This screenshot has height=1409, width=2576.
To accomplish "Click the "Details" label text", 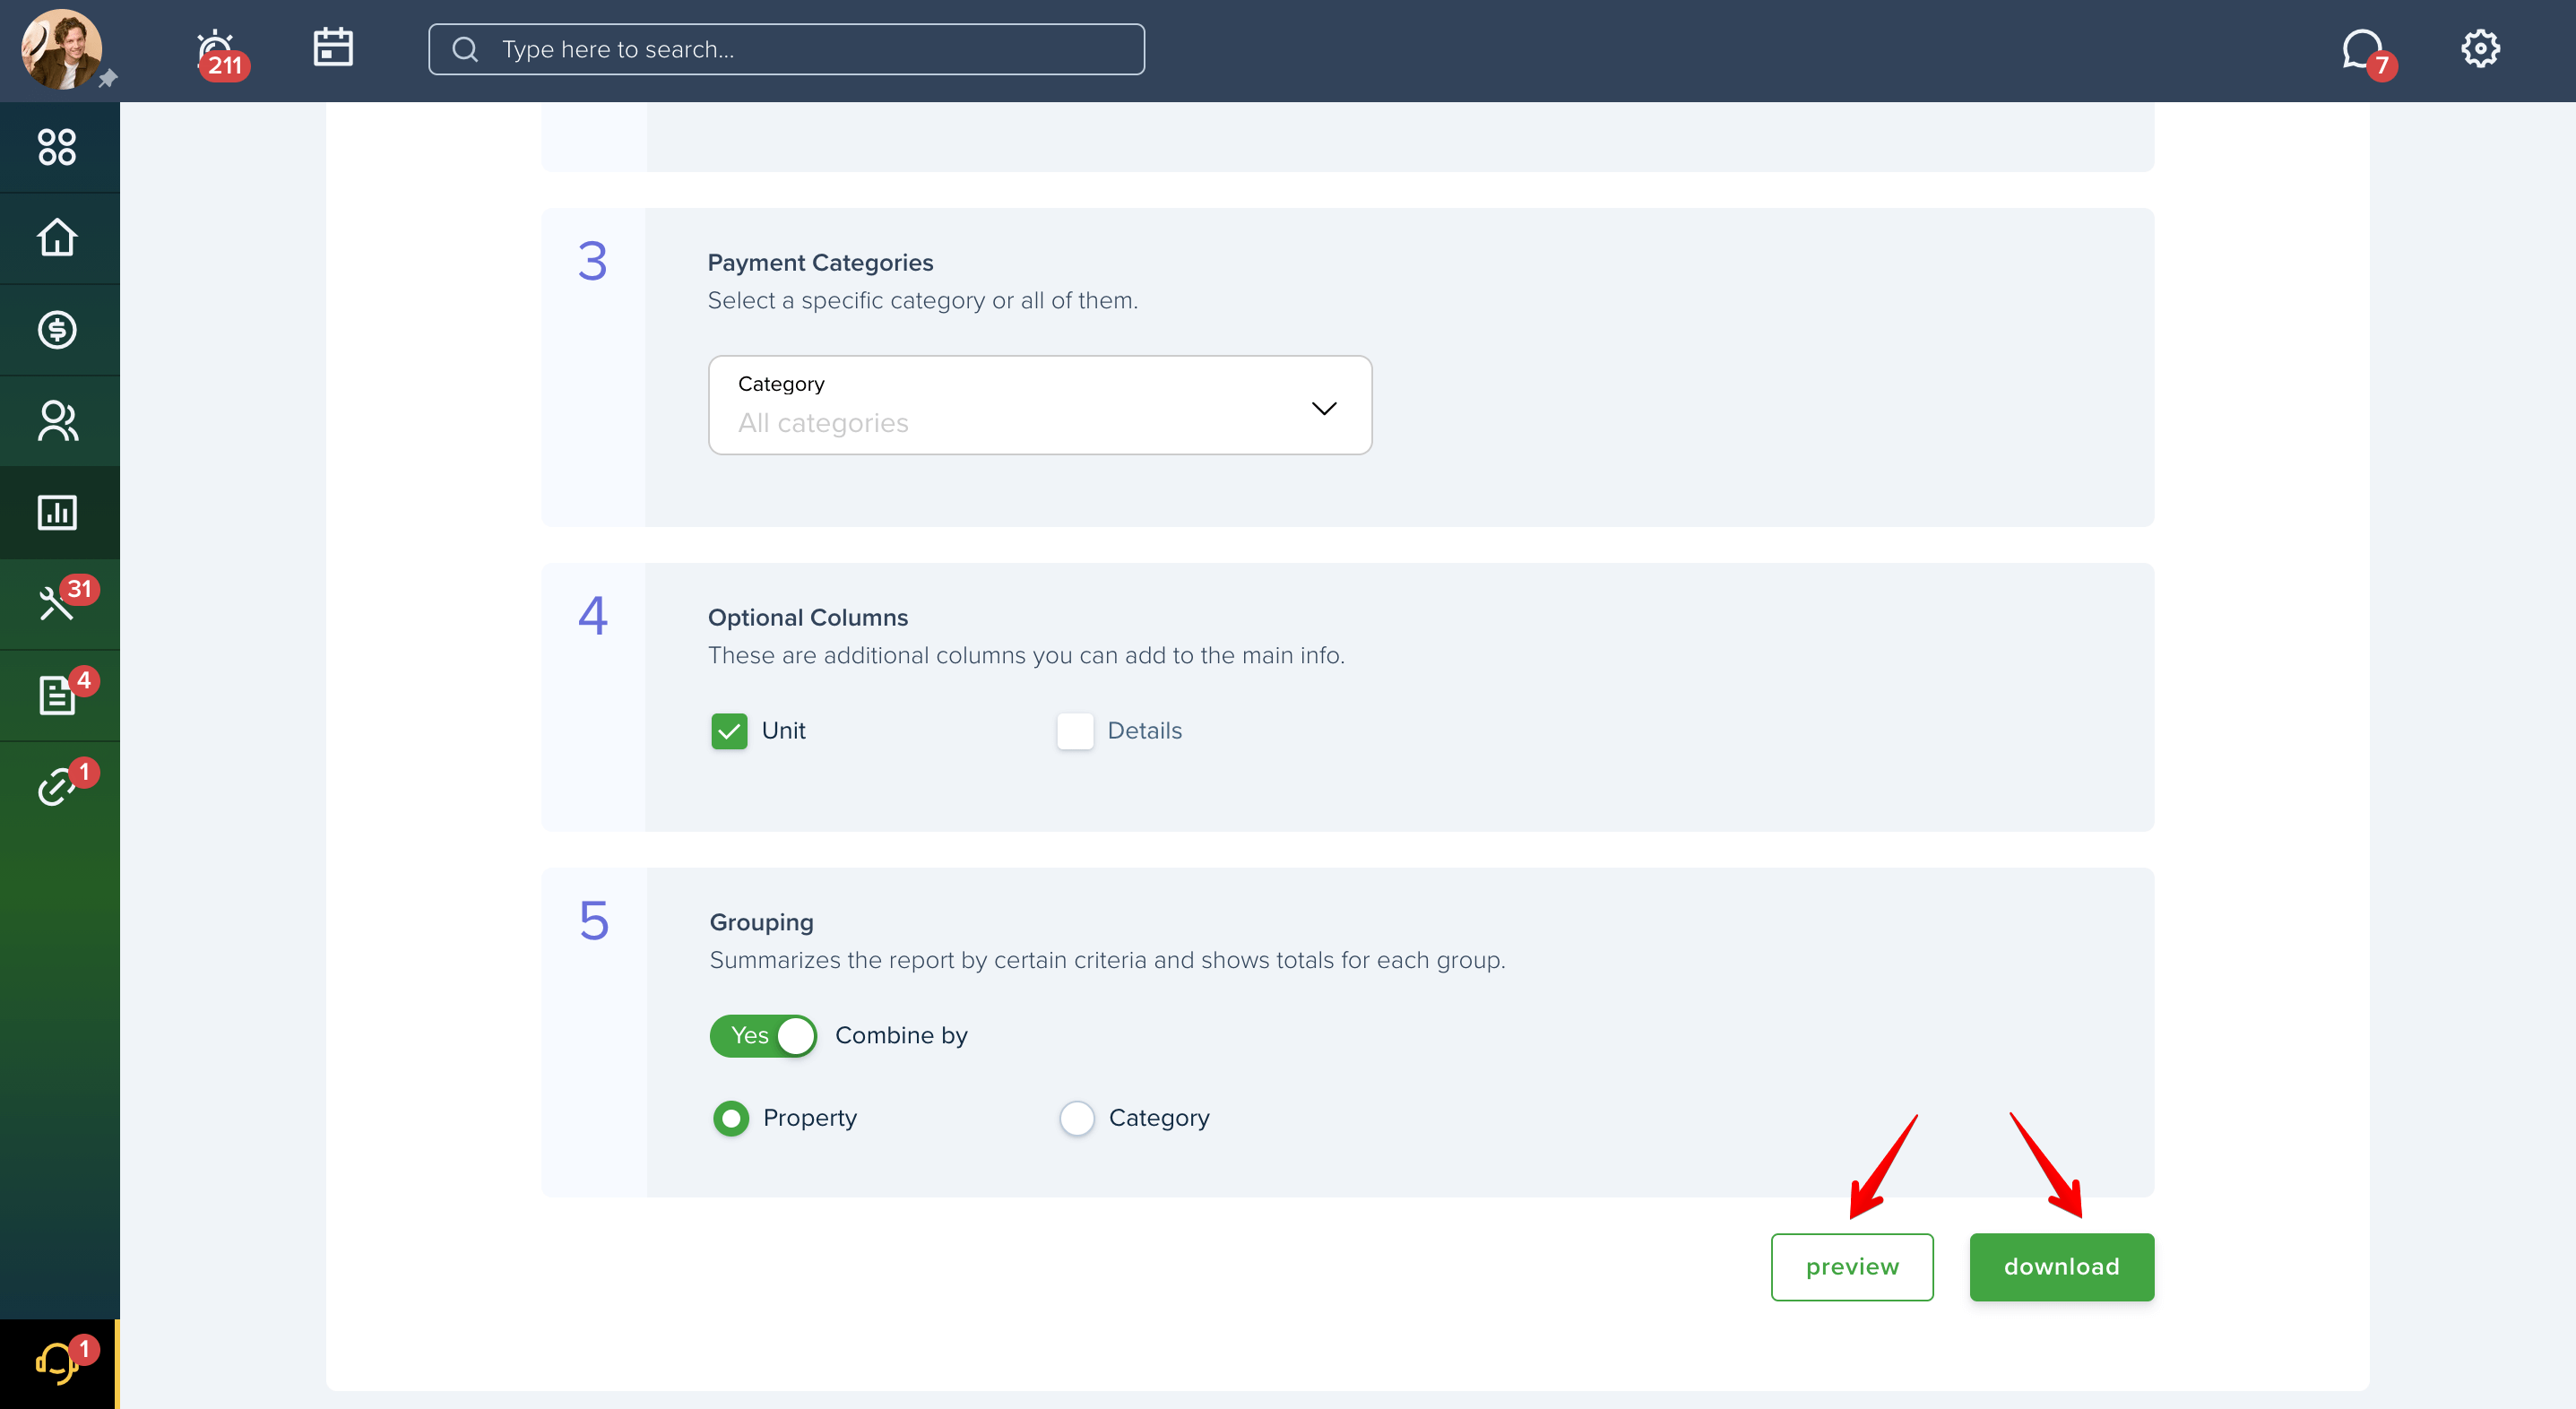I will point(1144,731).
